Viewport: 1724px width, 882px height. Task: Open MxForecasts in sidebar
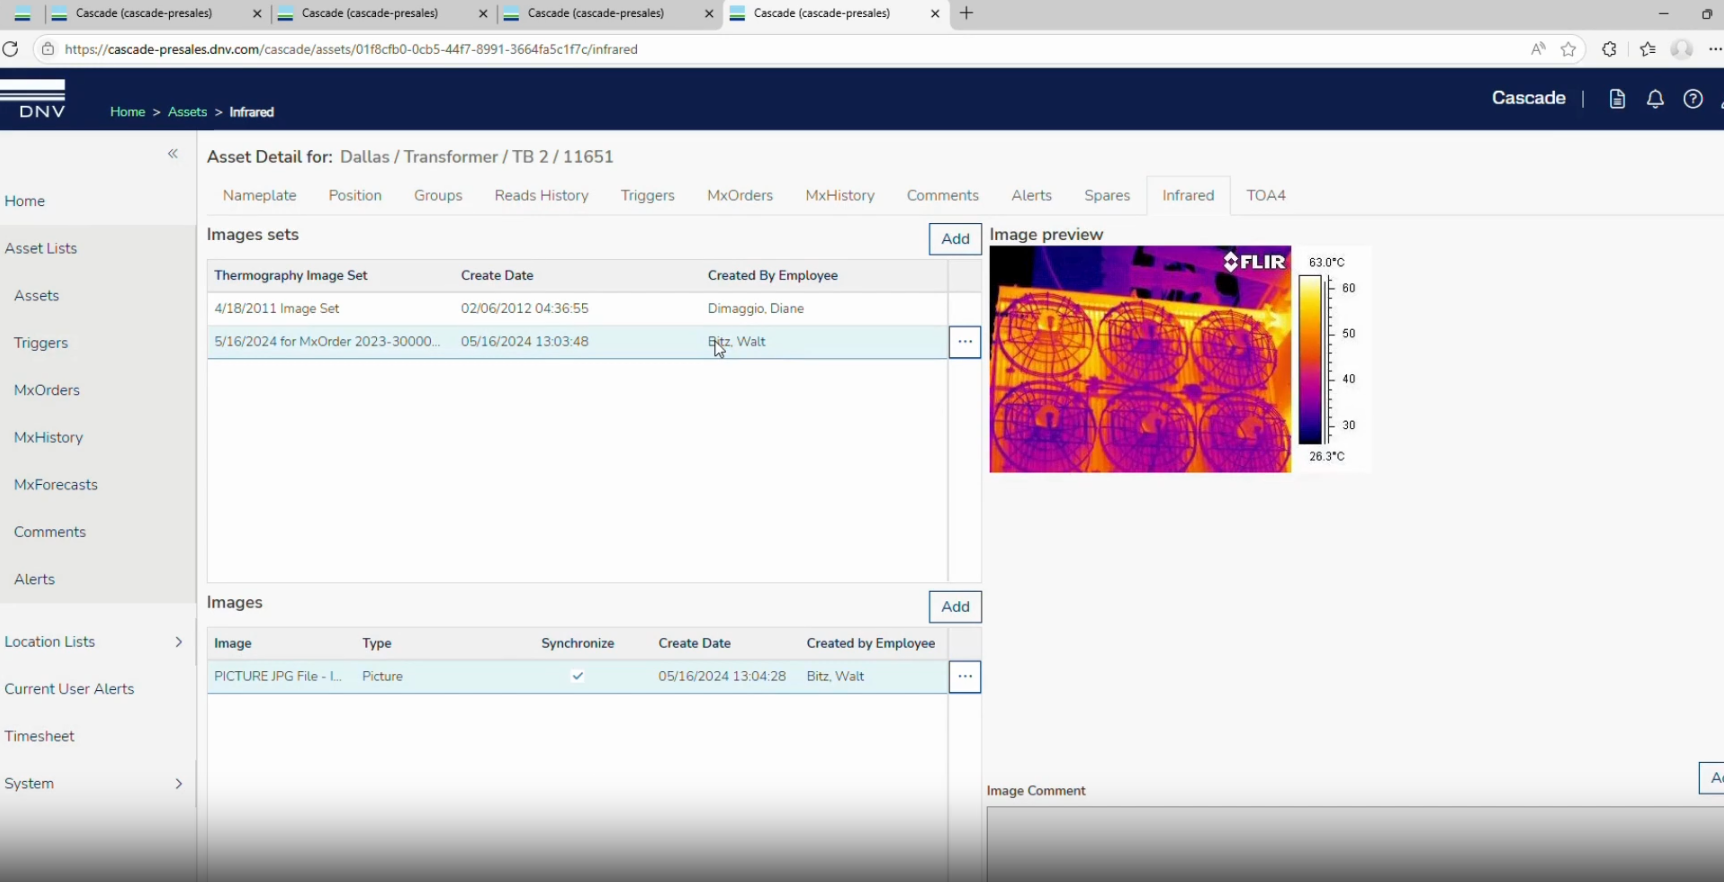pyautogui.click(x=56, y=485)
